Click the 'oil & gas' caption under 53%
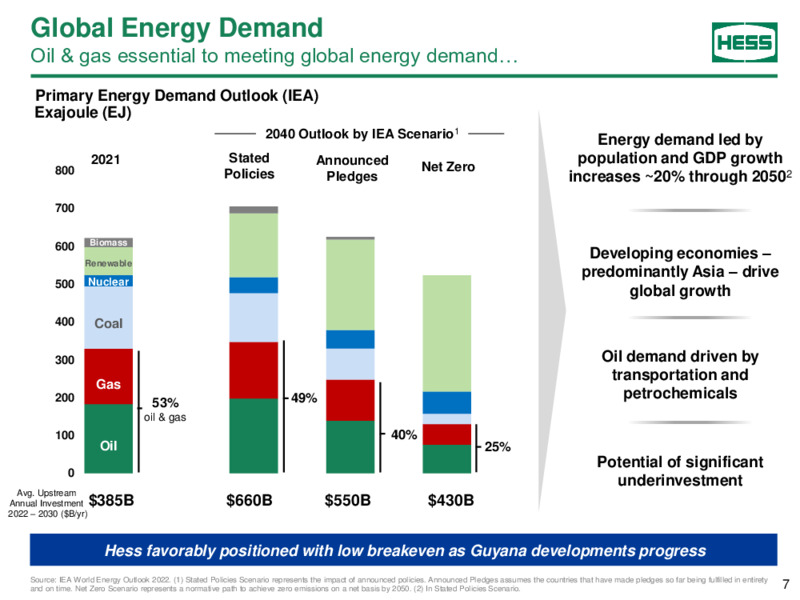 (x=165, y=417)
